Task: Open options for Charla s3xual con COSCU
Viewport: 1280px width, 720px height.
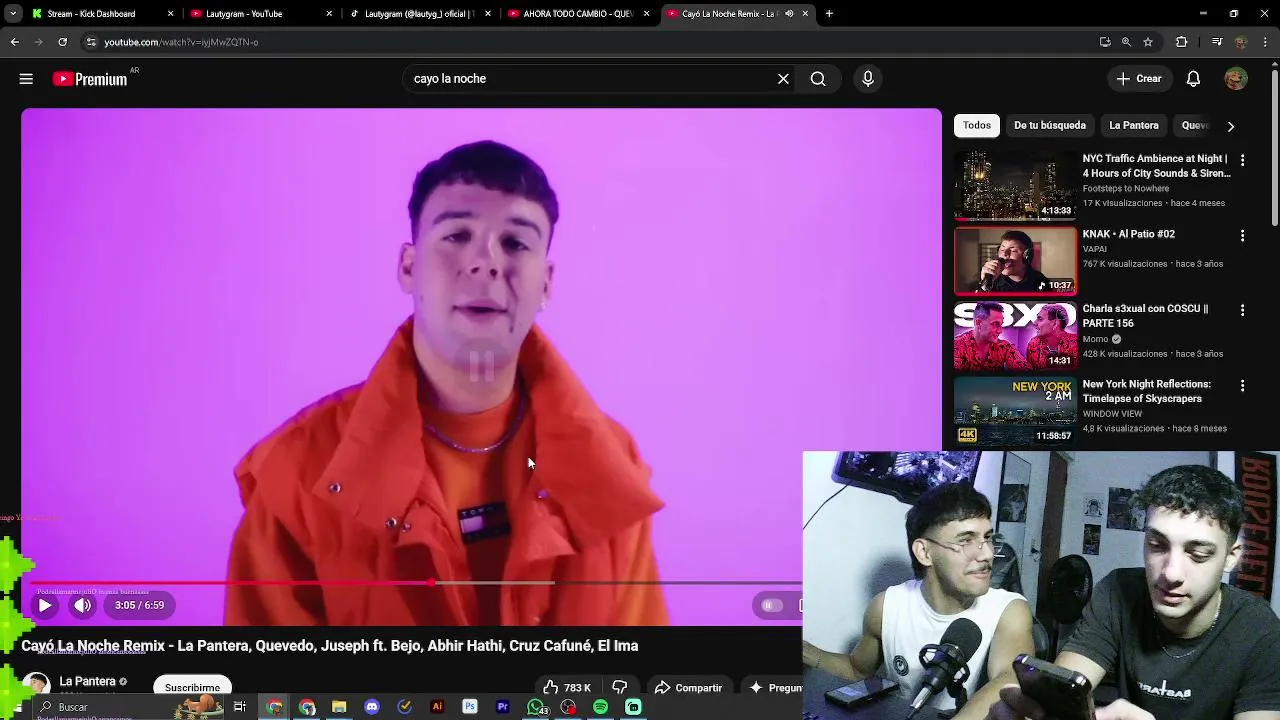Action: tap(1242, 310)
